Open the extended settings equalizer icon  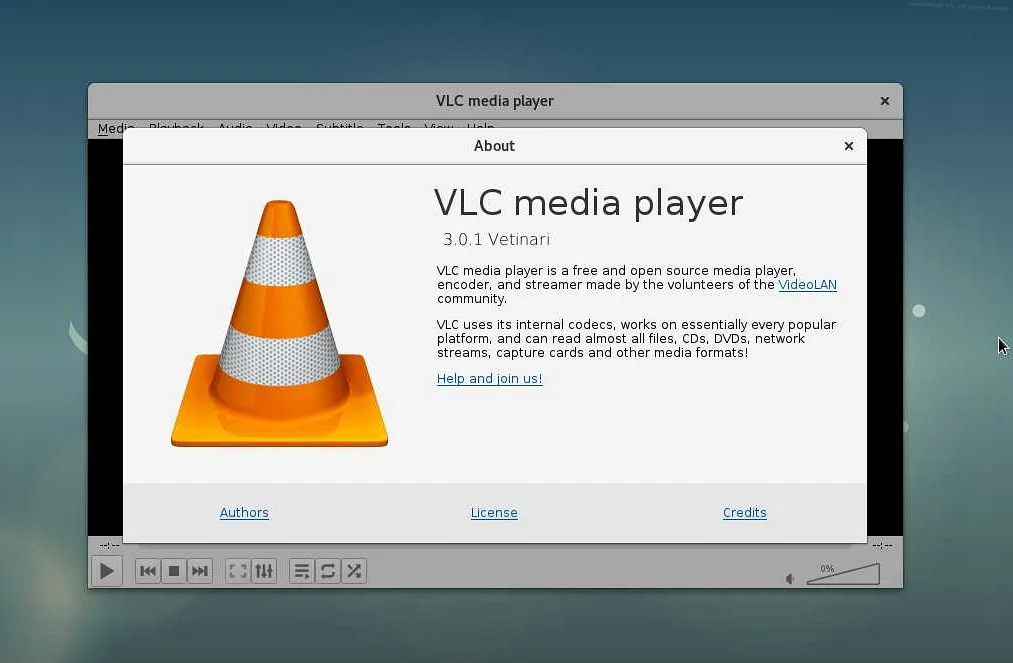264,571
